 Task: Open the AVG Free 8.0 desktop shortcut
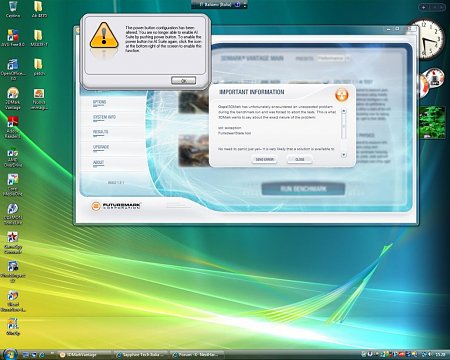(13, 37)
